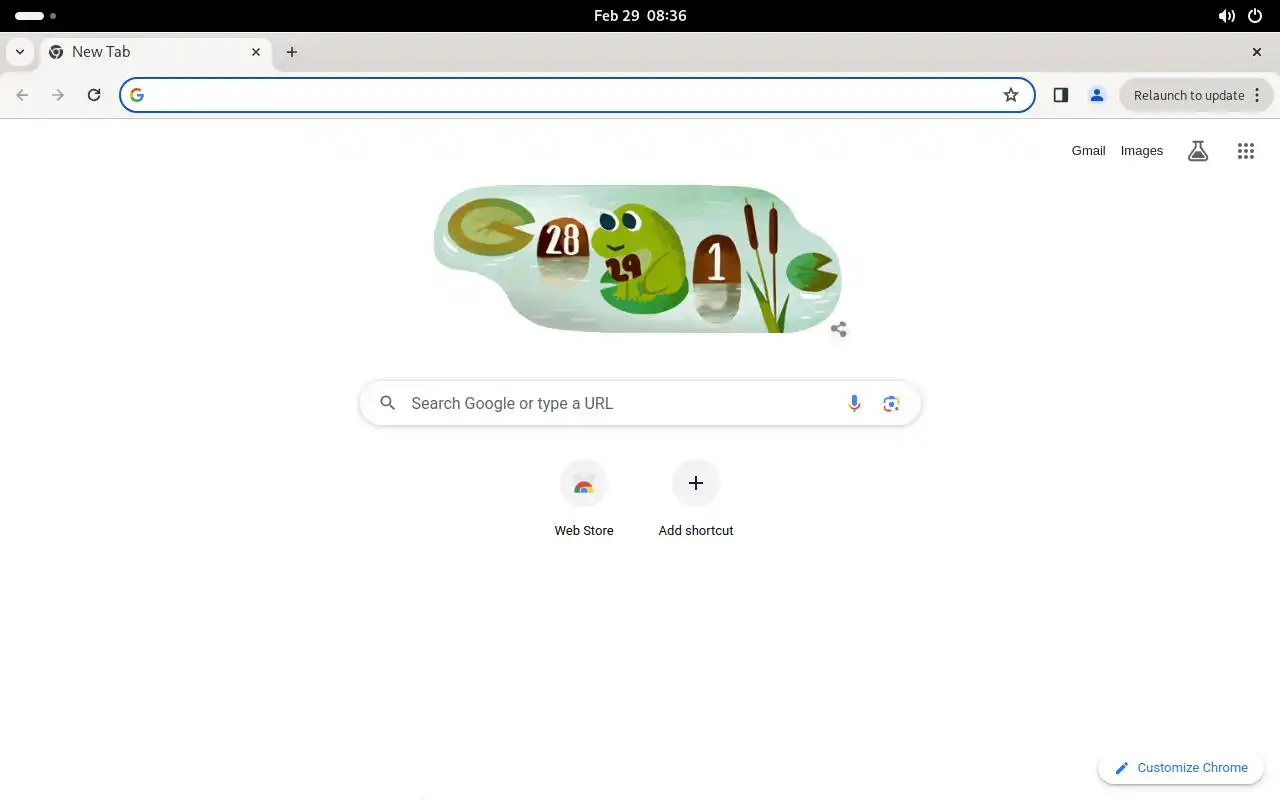The height and width of the screenshot is (800, 1280).
Task: Click Relaunch to update button
Action: [x=1189, y=95]
